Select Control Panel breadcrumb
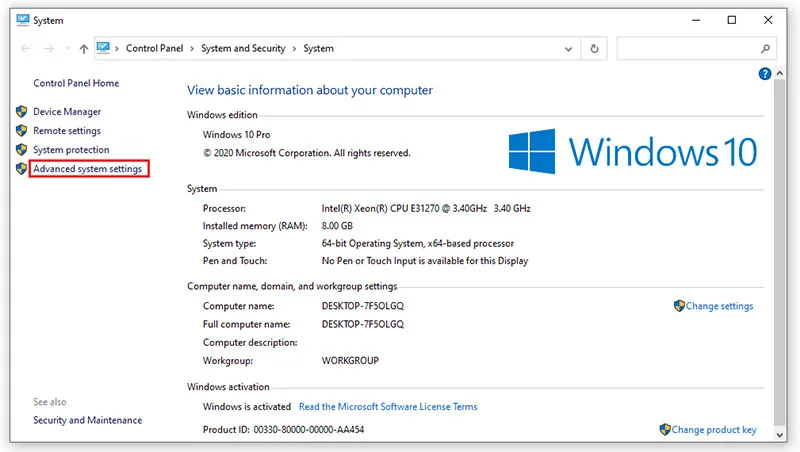The image size is (800, 452). [x=154, y=48]
